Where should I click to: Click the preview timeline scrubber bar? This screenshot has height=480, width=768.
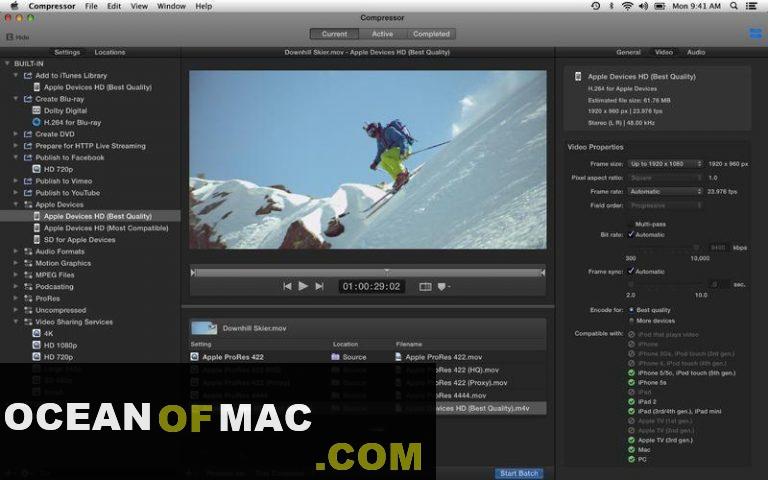click(368, 272)
